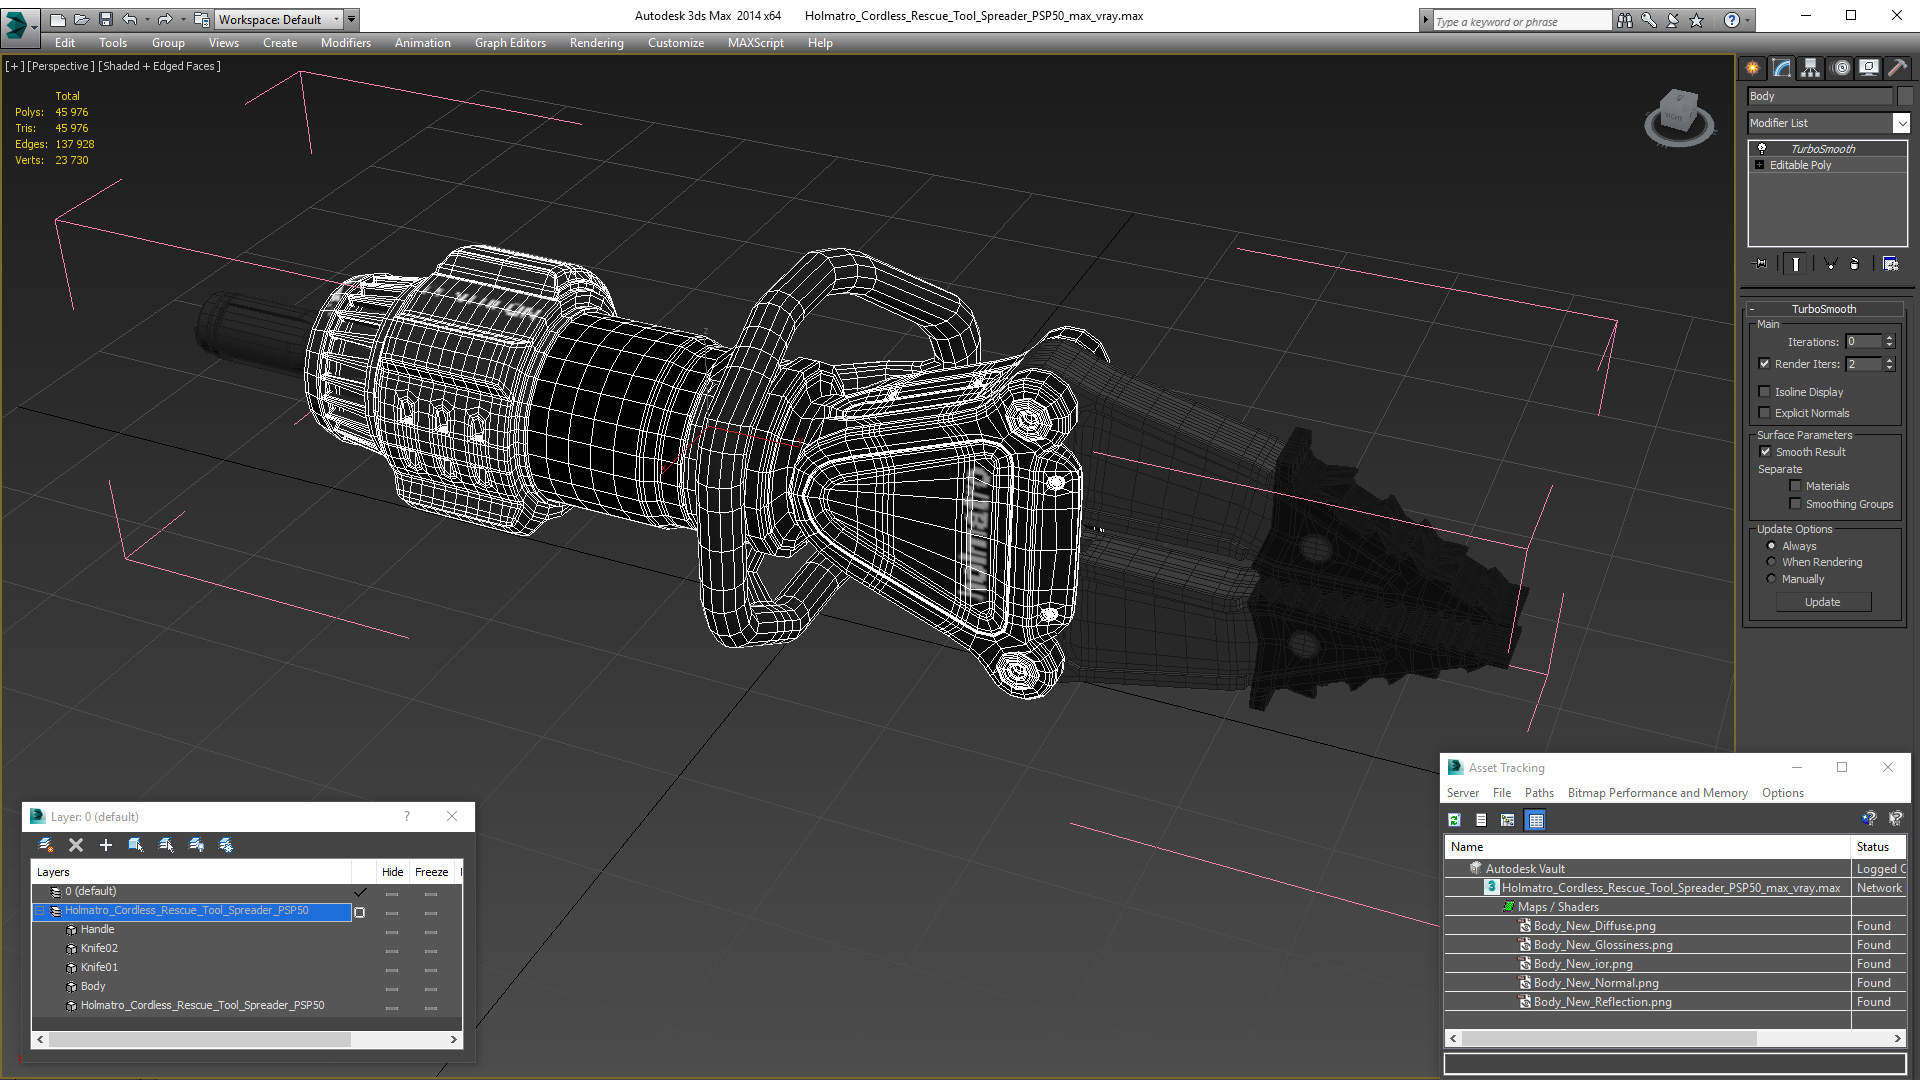Screen dimensions: 1920x1080
Task: Click the Hide column header in Layer dialog
Action: (x=392, y=872)
